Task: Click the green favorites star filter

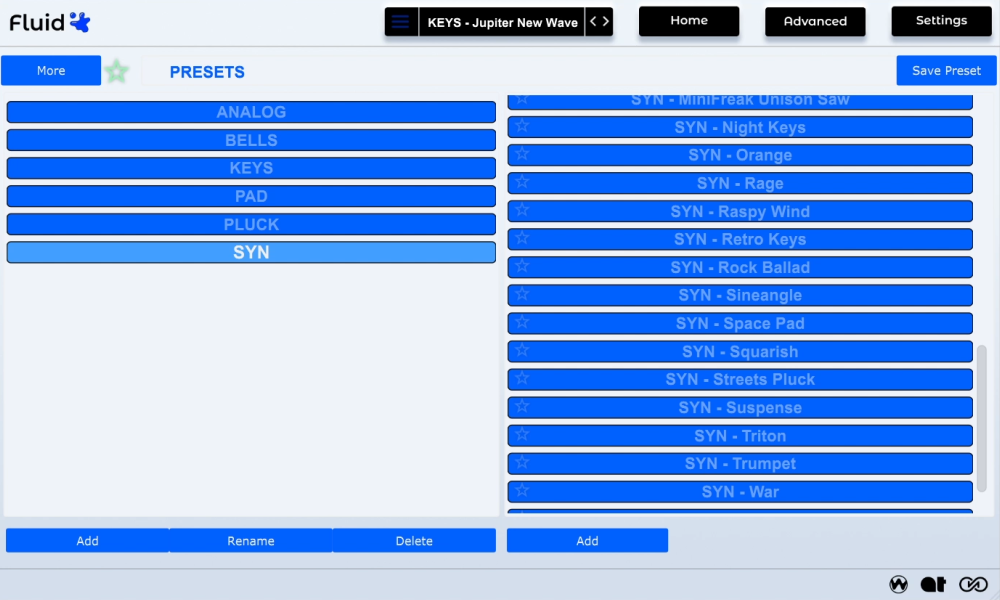Action: tap(117, 71)
